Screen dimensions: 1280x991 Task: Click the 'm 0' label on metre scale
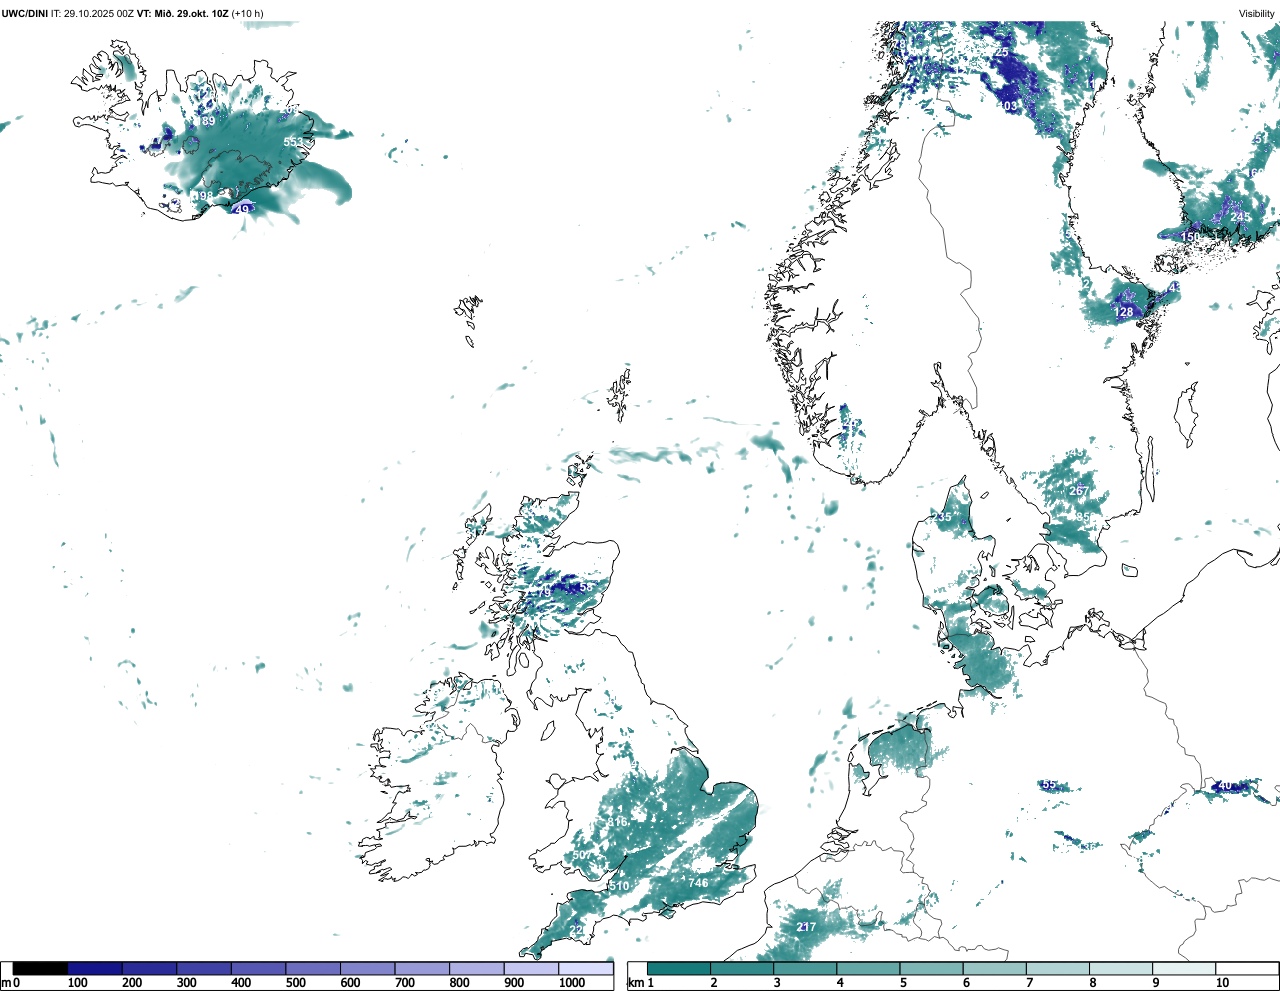point(10,983)
